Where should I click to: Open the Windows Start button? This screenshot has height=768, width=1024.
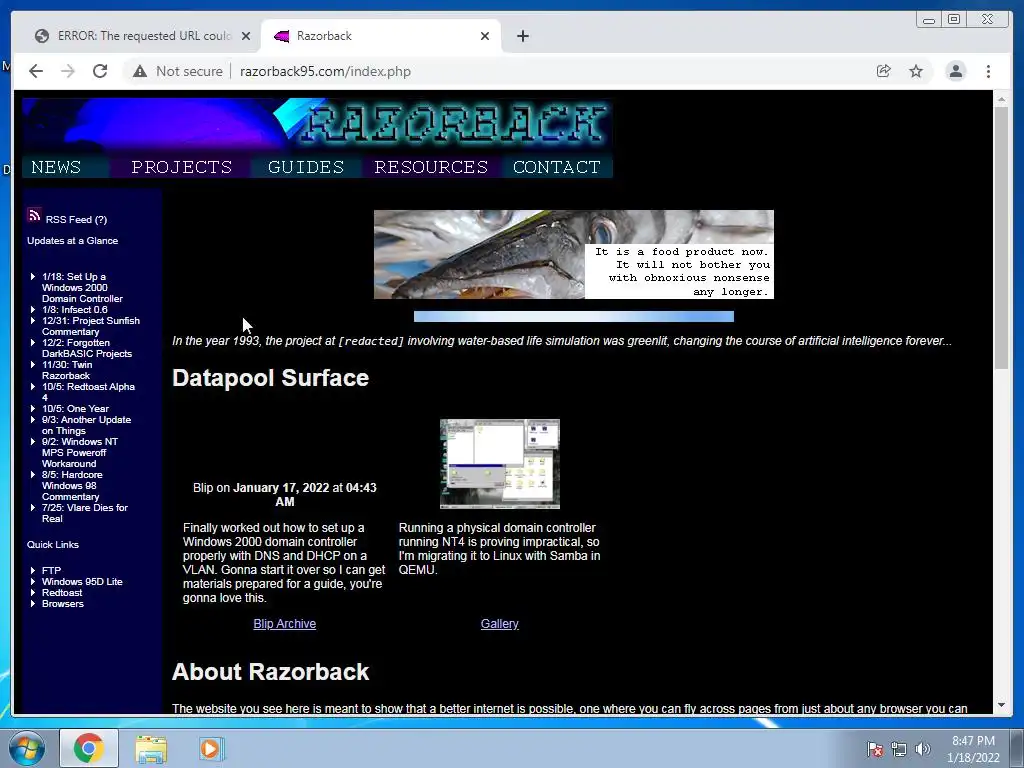[x=27, y=748]
